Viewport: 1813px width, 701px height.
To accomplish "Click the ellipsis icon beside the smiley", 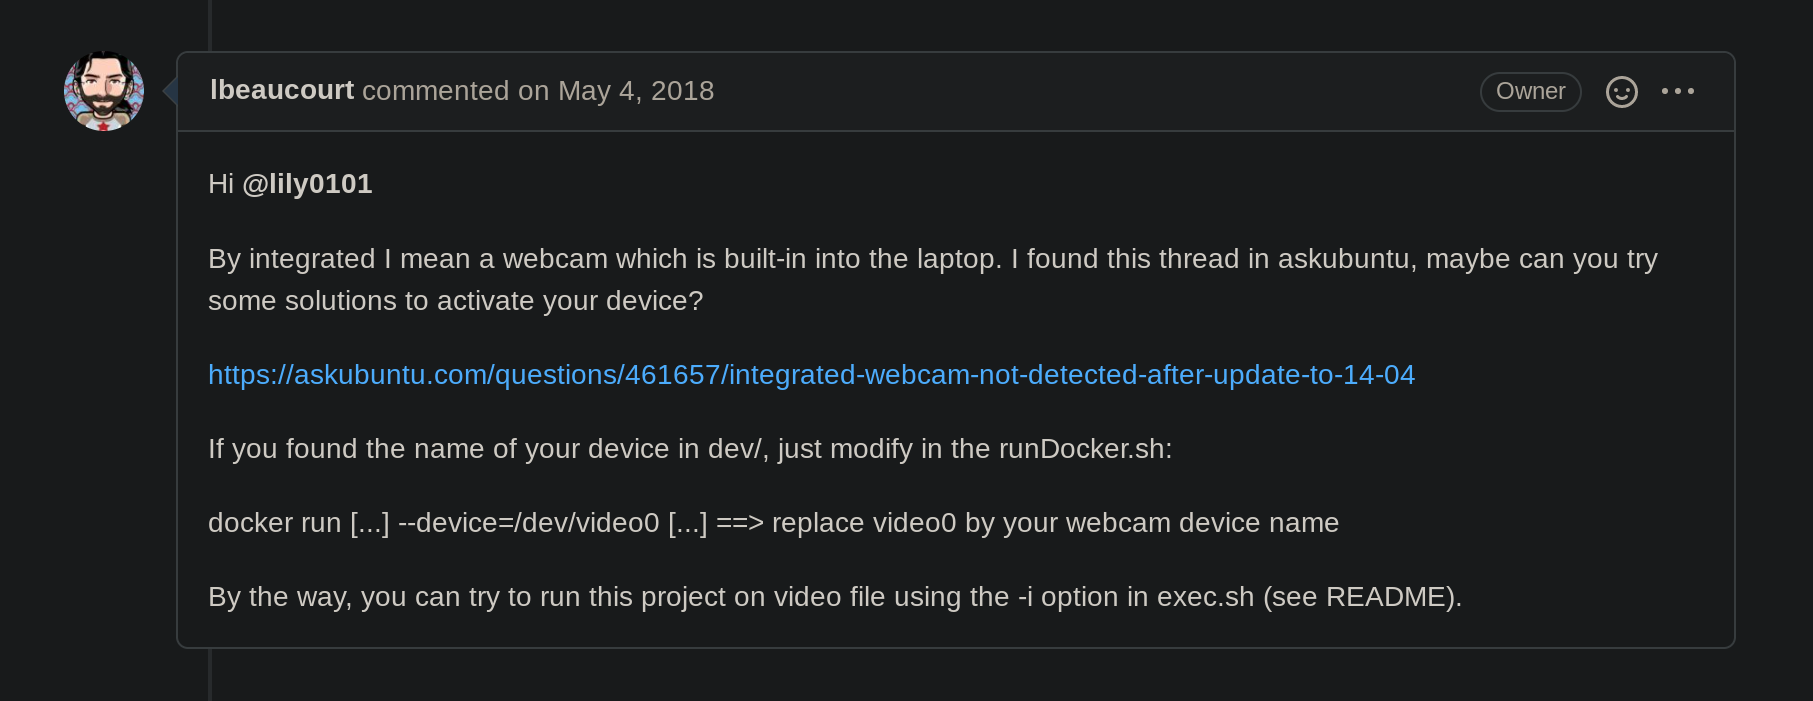I will pos(1679,91).
